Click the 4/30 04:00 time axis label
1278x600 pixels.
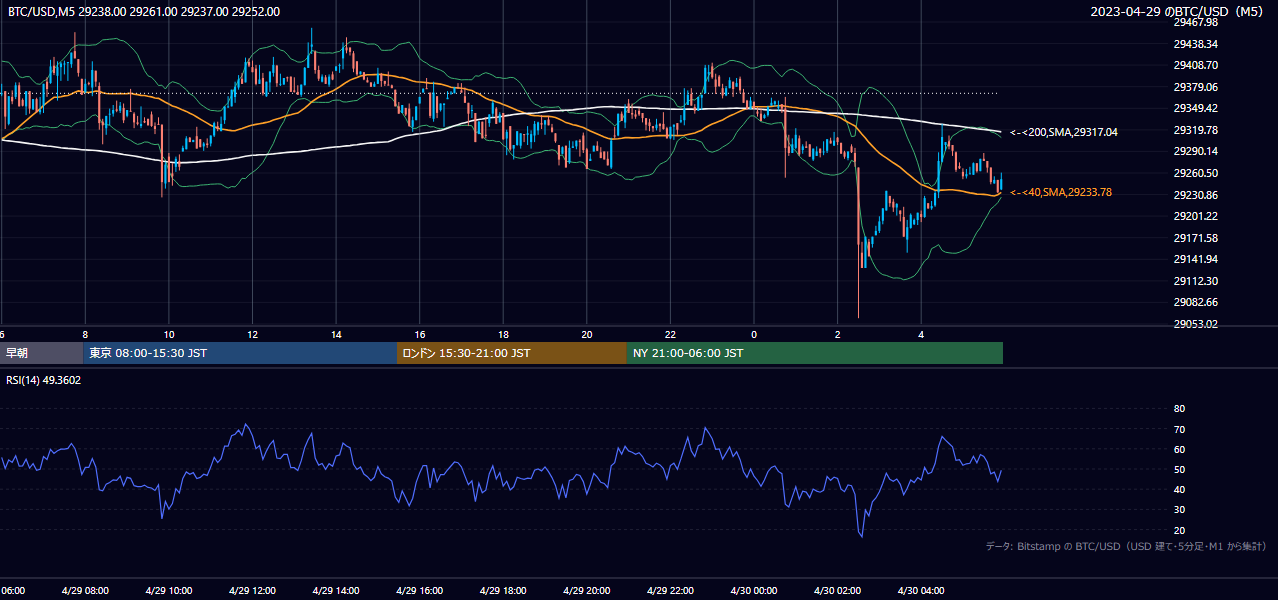(921, 590)
